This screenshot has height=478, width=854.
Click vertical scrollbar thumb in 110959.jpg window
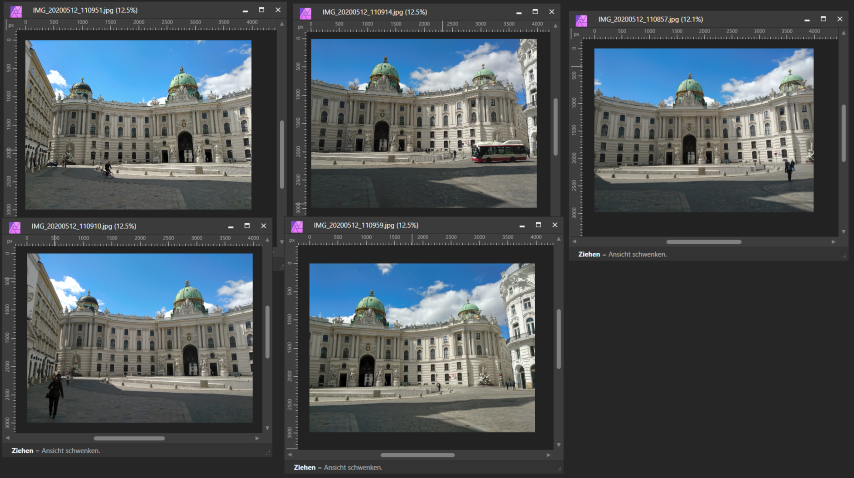coord(559,339)
